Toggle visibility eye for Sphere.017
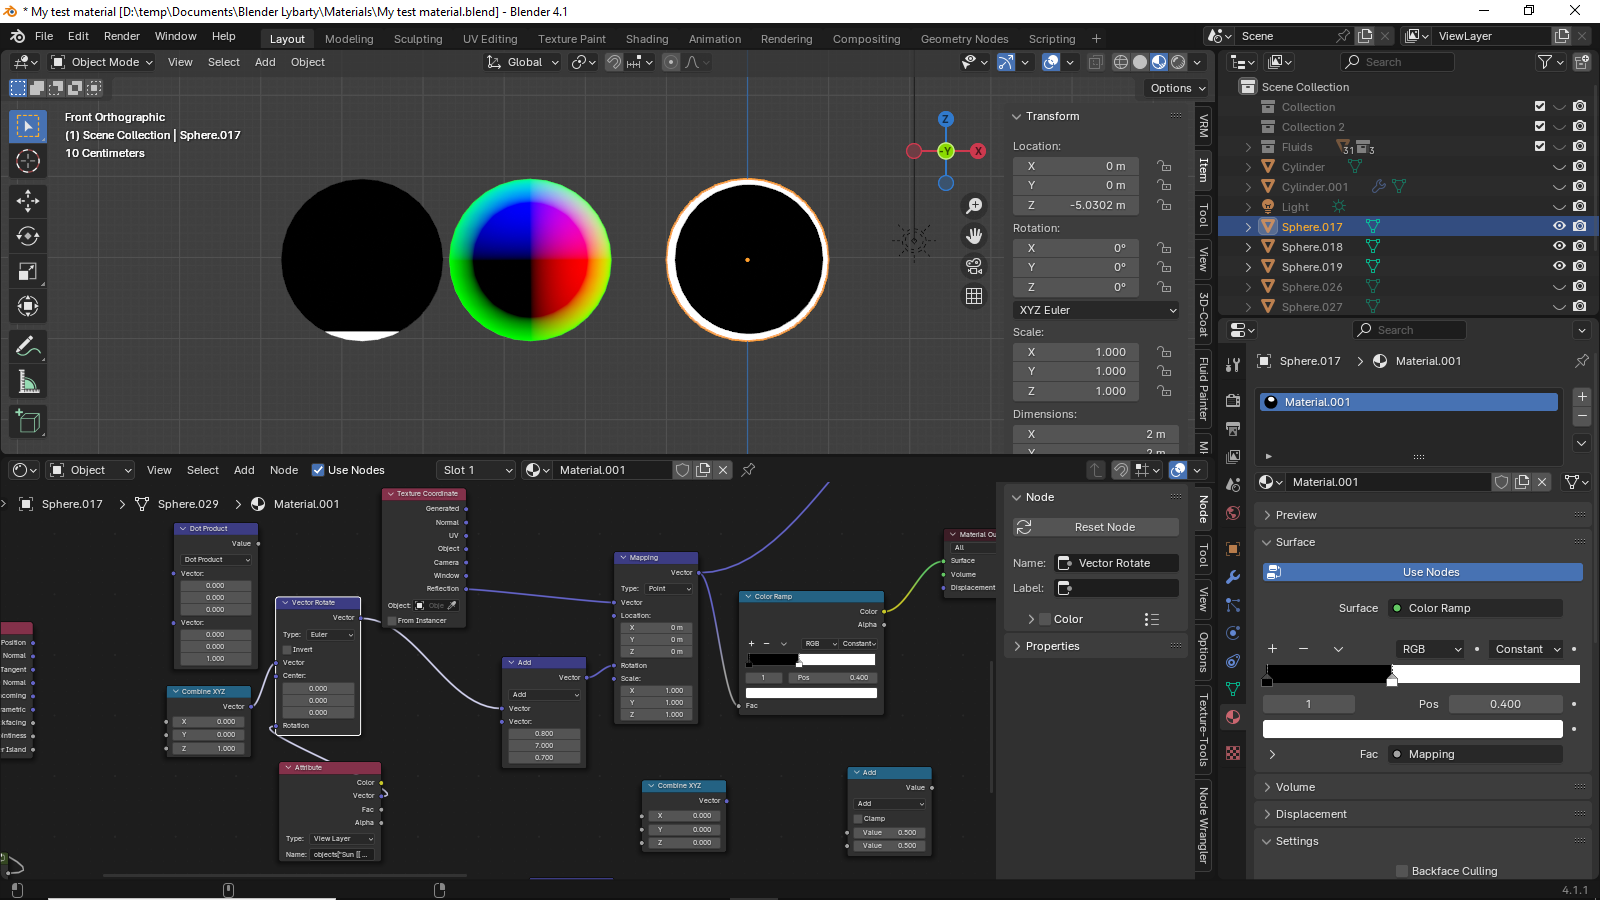The width and height of the screenshot is (1600, 900). click(x=1559, y=227)
